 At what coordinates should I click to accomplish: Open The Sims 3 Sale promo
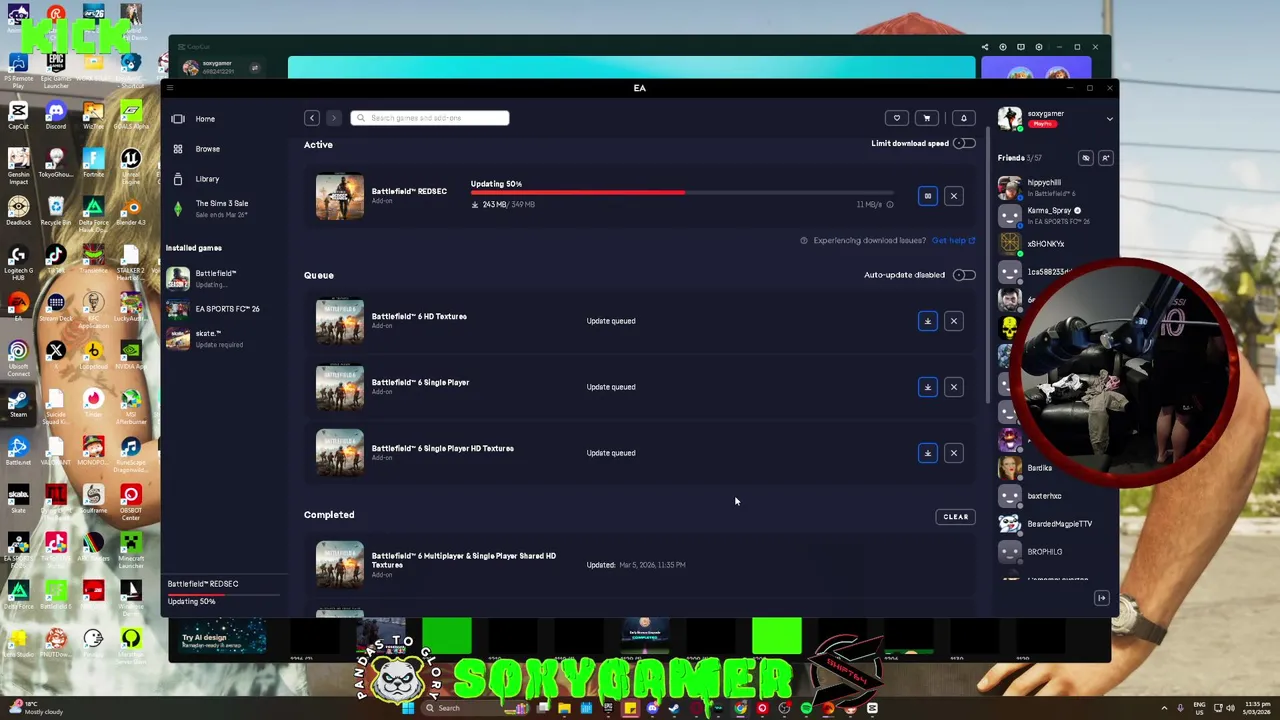[220, 208]
